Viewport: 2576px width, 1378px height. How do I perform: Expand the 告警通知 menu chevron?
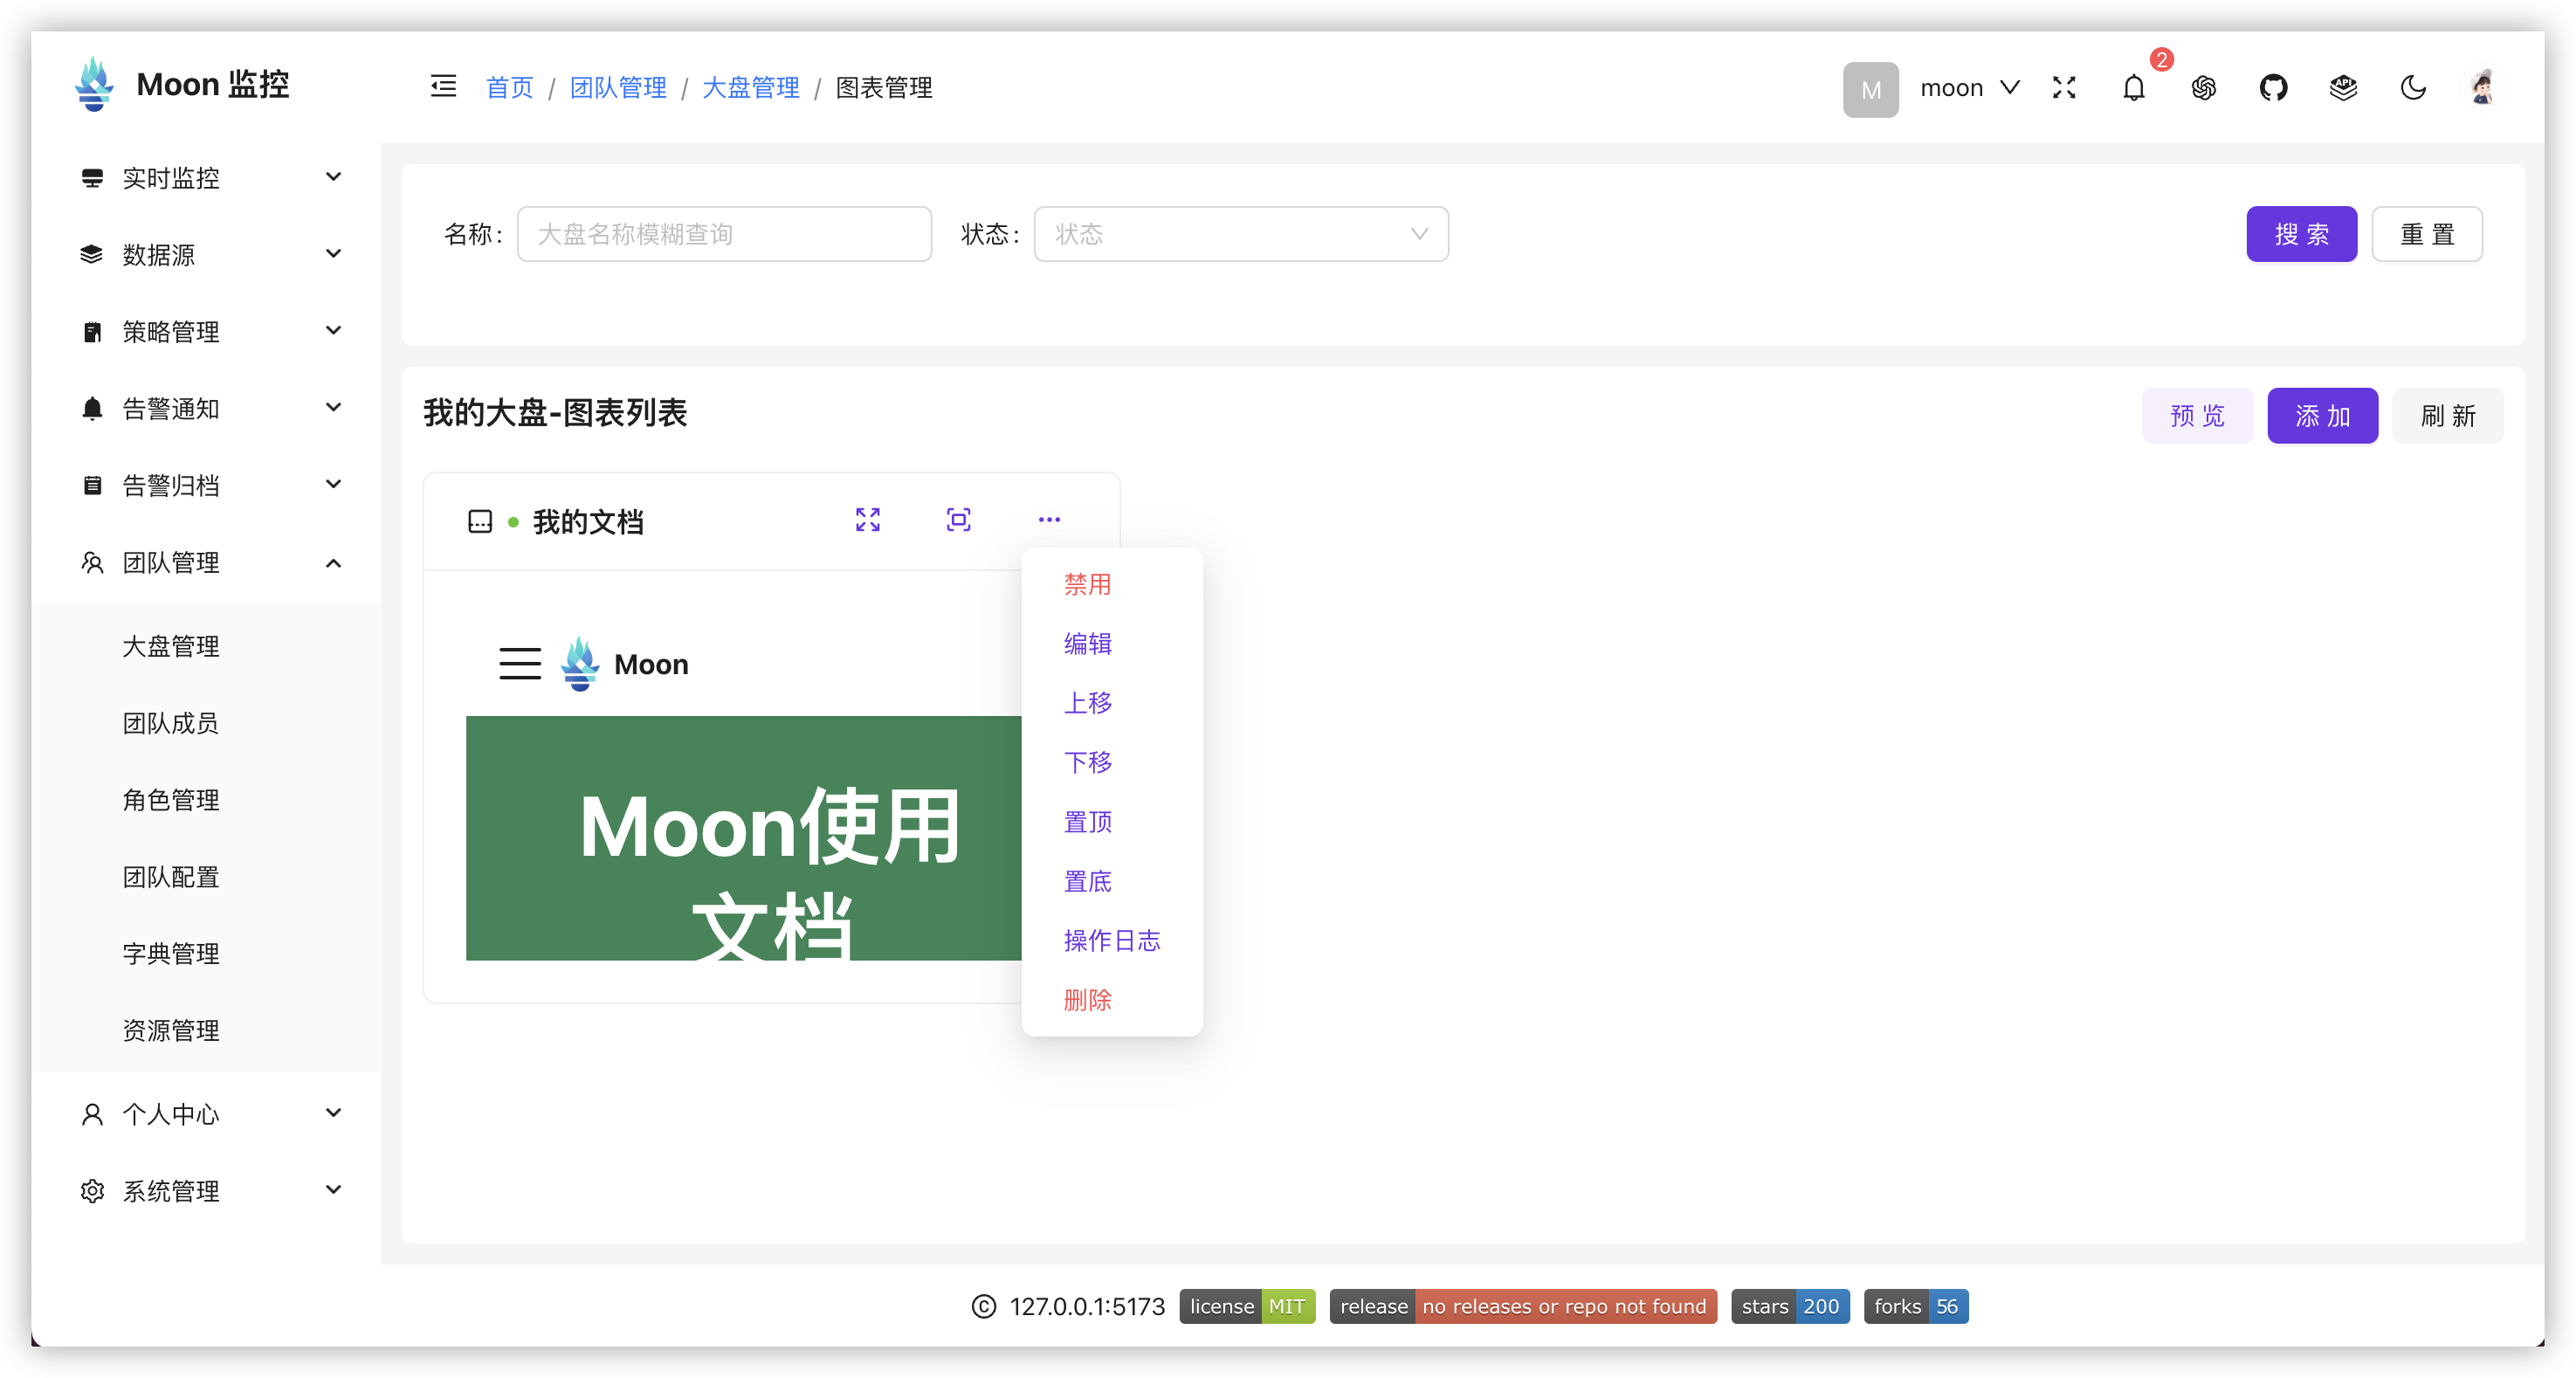[334, 407]
